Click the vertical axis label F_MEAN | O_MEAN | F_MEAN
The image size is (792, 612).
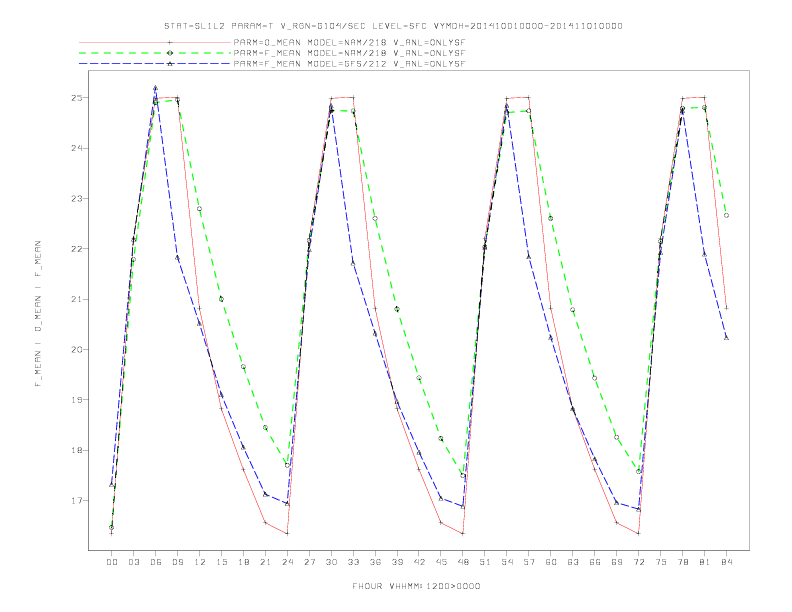[x=38, y=314]
